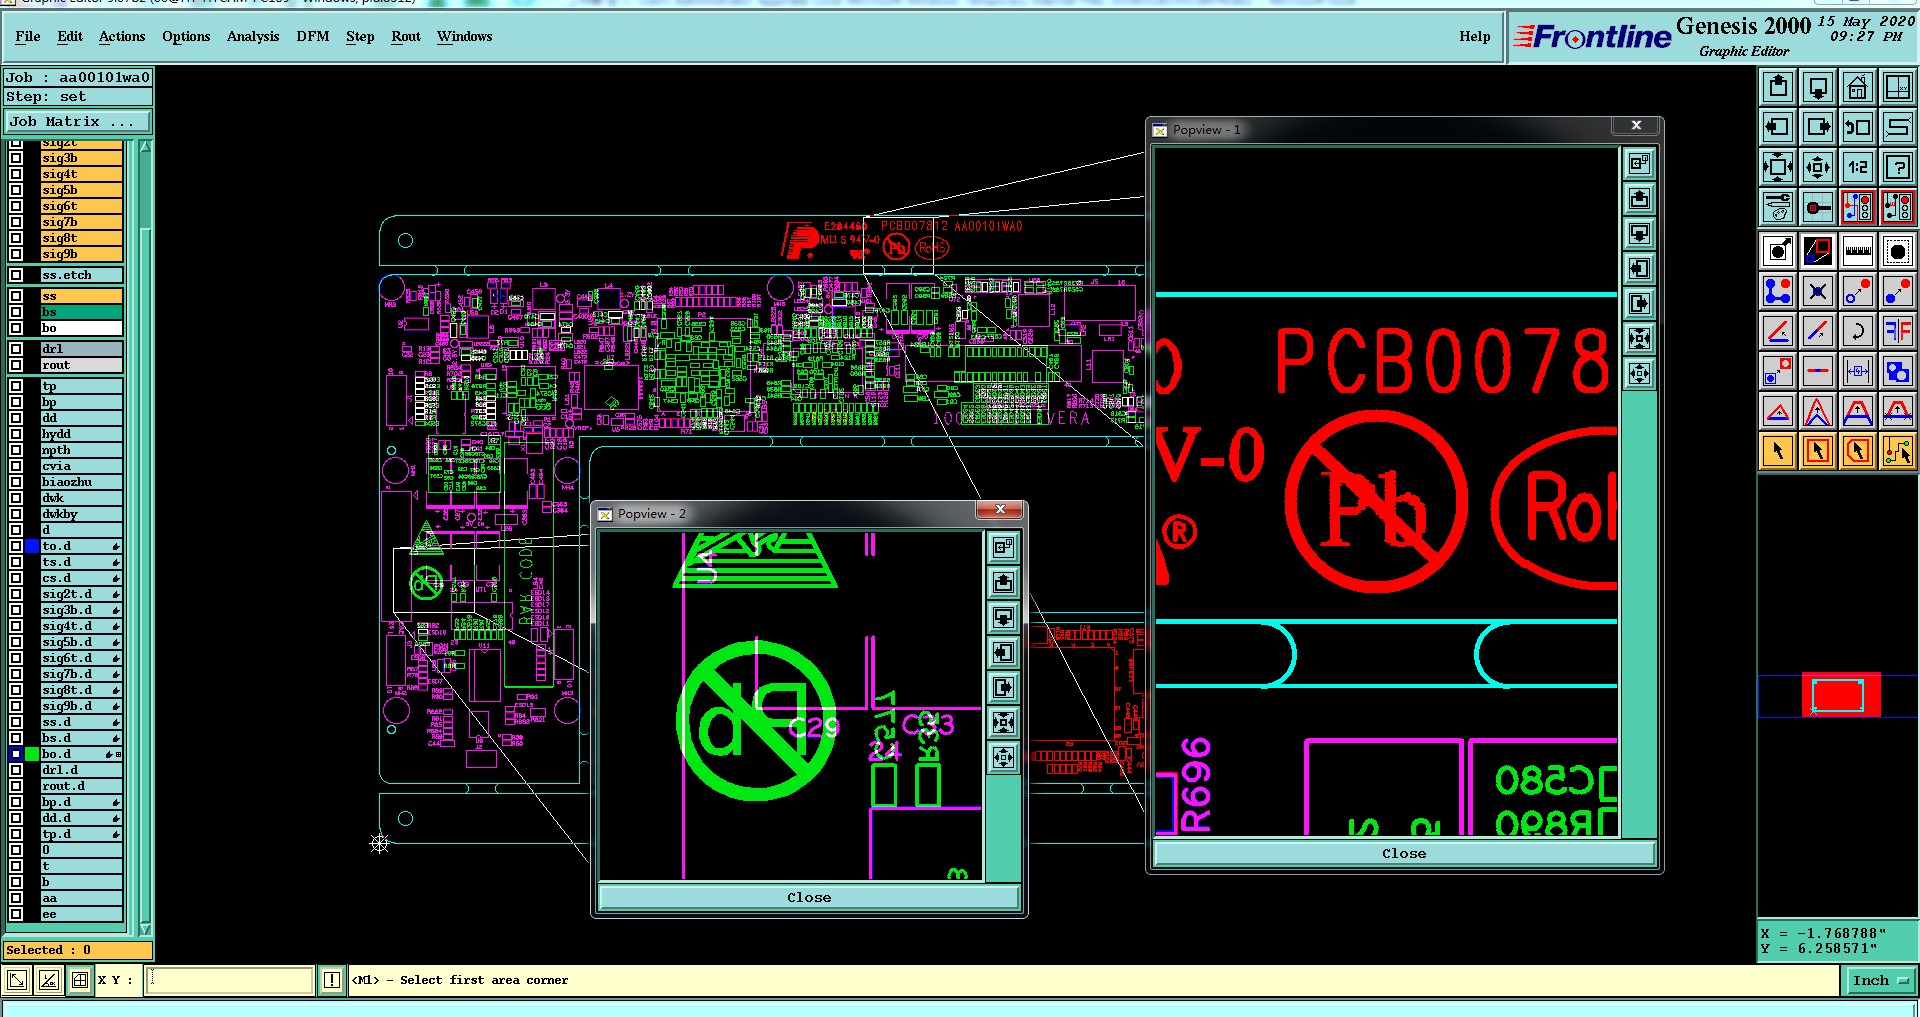Image resolution: width=1920 pixels, height=1017 pixels.
Task: Toggle the drl layer checkbox
Action: coord(16,349)
